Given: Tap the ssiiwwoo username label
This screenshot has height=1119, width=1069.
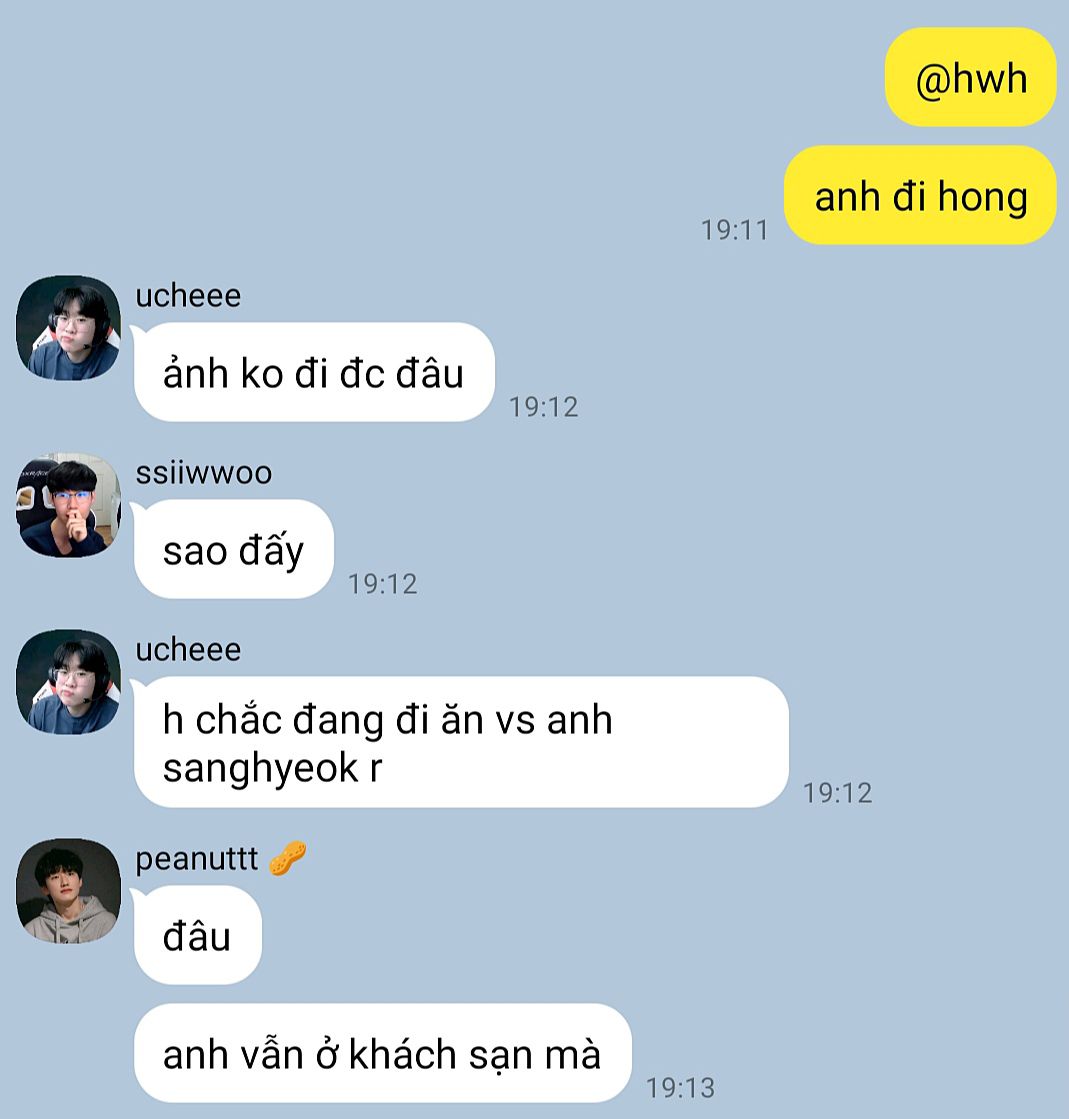Looking at the screenshot, I should click(x=204, y=472).
